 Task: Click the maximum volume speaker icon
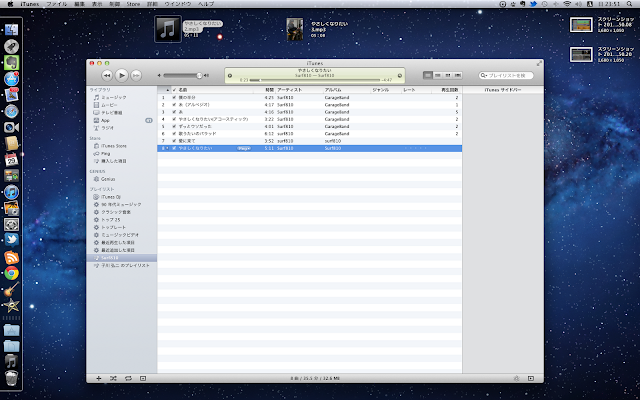206,76
